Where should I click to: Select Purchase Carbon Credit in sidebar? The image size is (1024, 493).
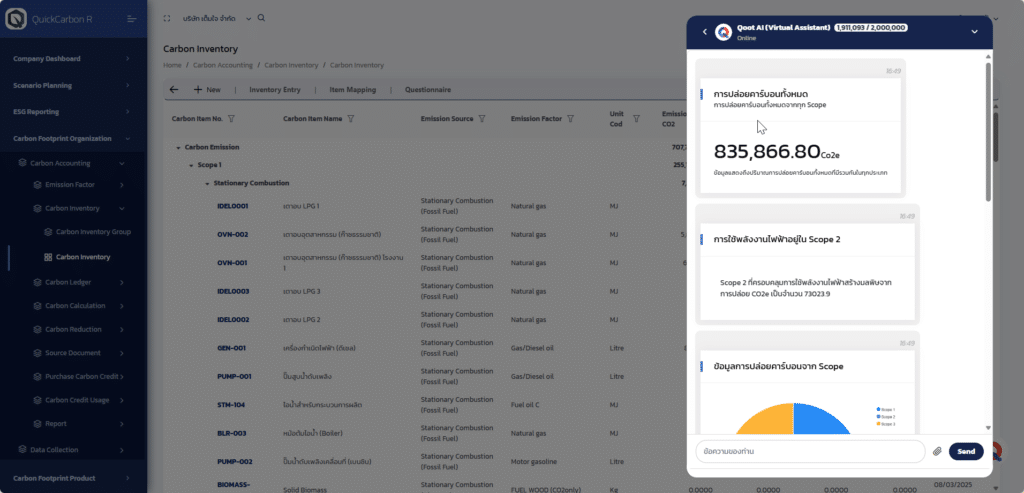tap(82, 377)
